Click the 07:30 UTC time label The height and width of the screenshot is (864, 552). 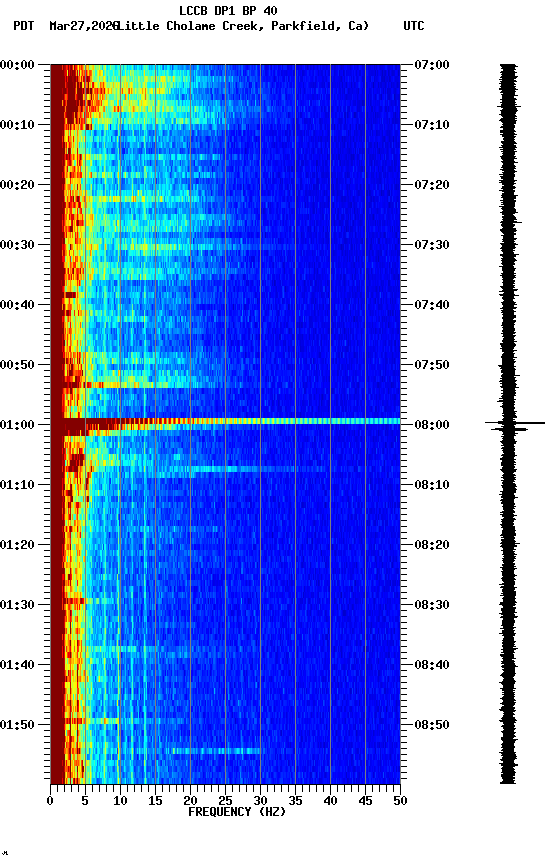click(x=432, y=245)
